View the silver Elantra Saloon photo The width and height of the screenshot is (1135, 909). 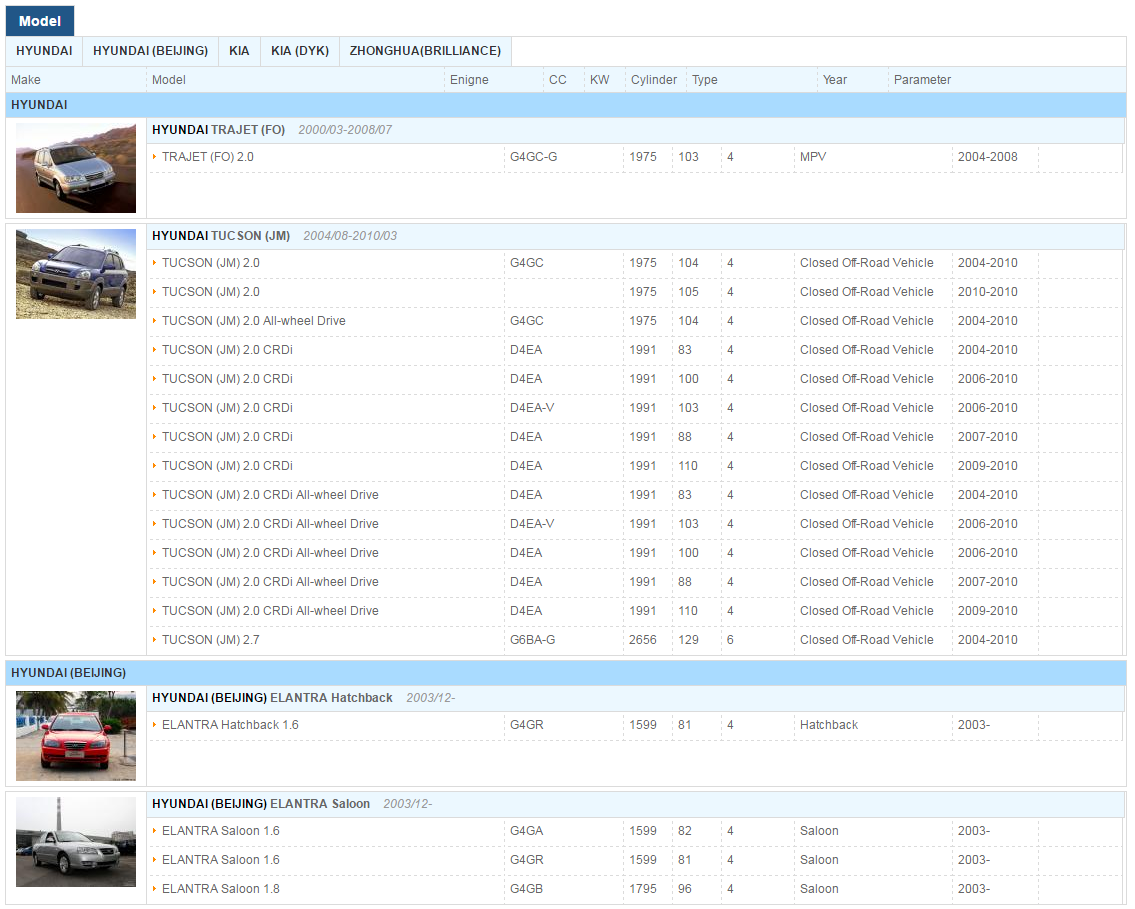click(76, 842)
